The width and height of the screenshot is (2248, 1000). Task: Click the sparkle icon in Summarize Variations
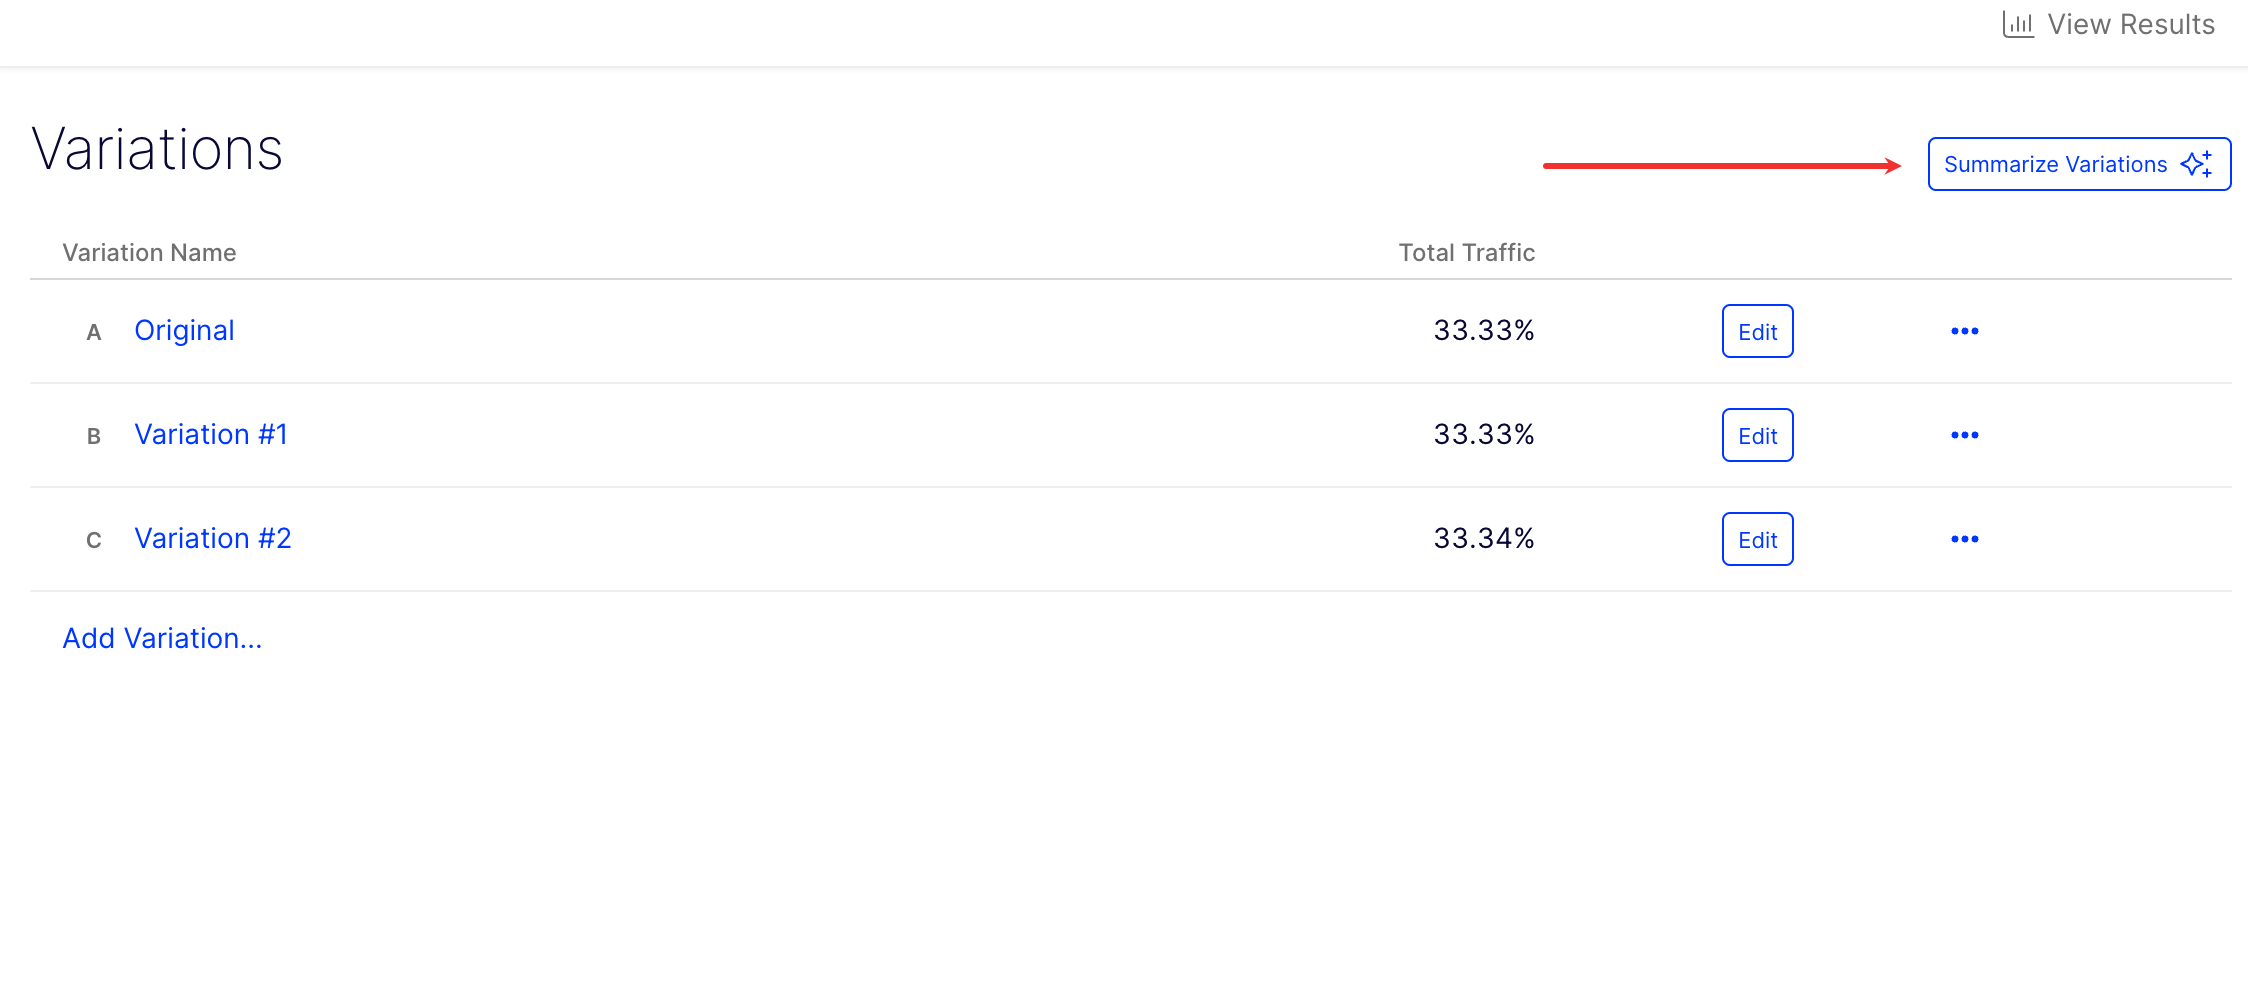pyautogui.click(x=2197, y=164)
